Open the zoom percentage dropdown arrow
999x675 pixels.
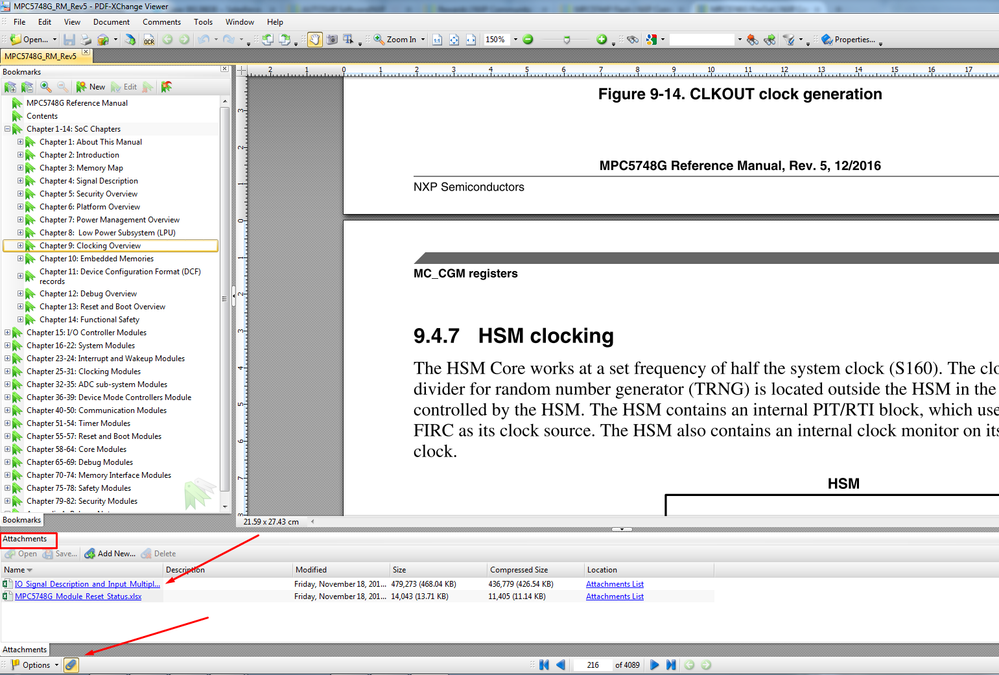[515, 40]
